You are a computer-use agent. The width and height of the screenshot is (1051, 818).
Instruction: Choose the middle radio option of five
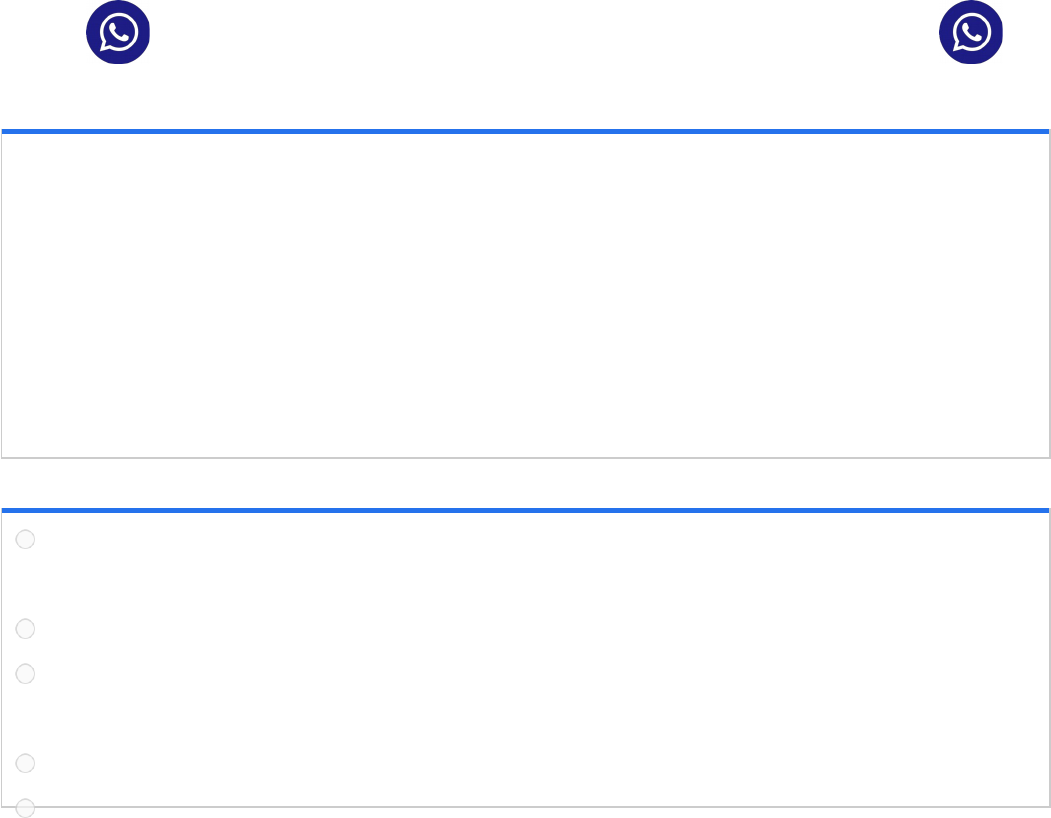(26, 674)
